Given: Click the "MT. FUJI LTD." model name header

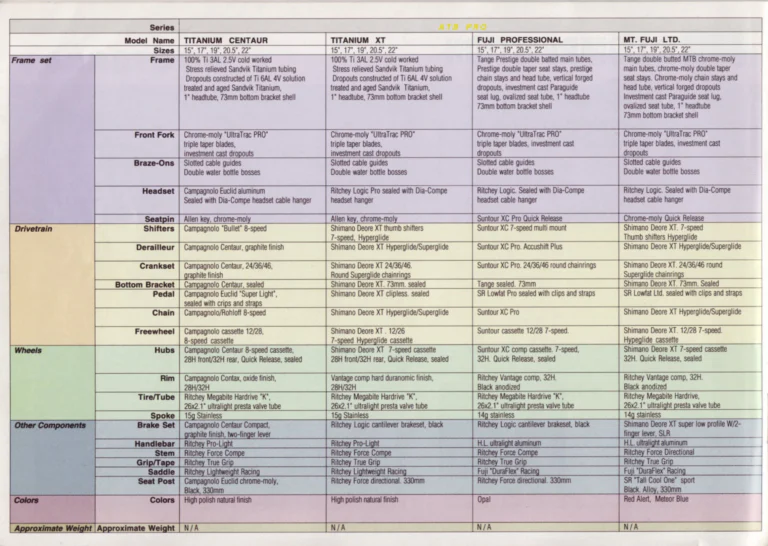Looking at the screenshot, I should coord(651,40).
